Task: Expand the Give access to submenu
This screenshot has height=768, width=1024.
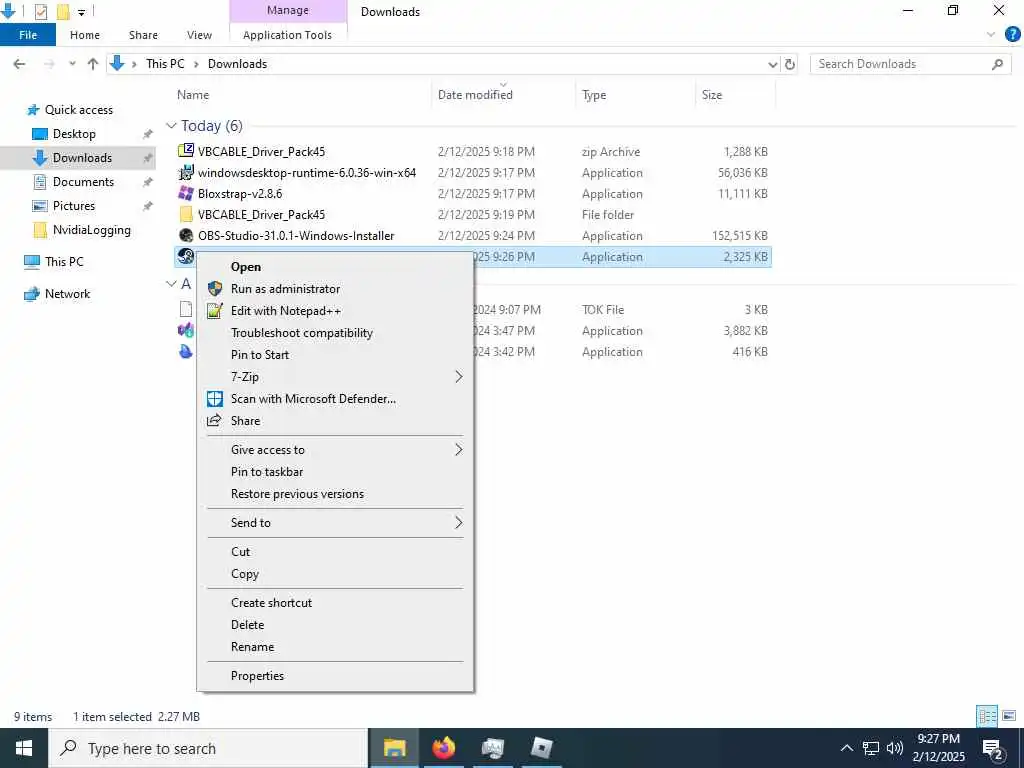Action: (458, 449)
